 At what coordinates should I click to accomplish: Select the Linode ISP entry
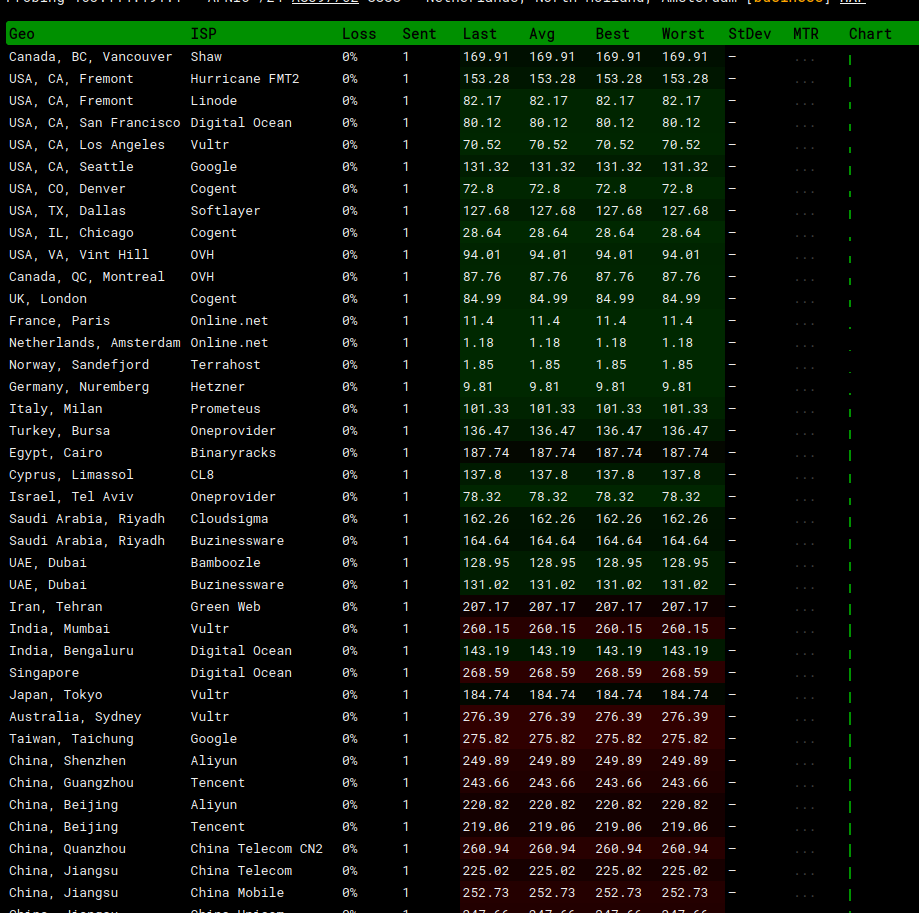[213, 101]
